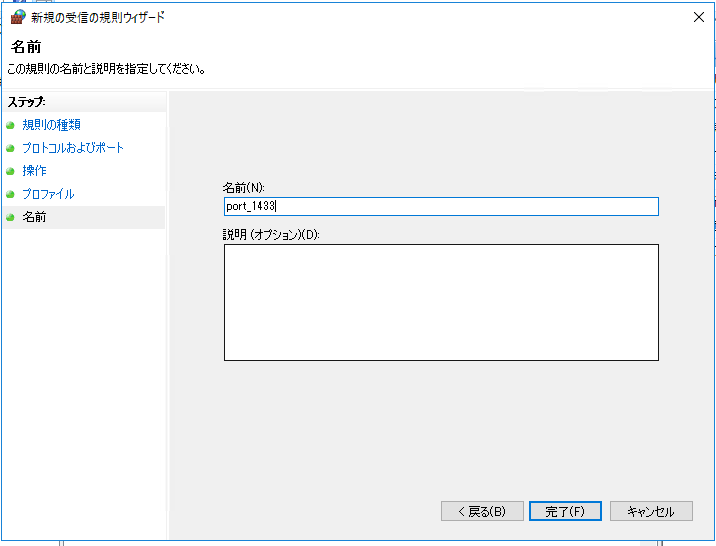Click the この規則の名前と説明を指定してください text
The width and height of the screenshot is (716, 546).
point(106,69)
